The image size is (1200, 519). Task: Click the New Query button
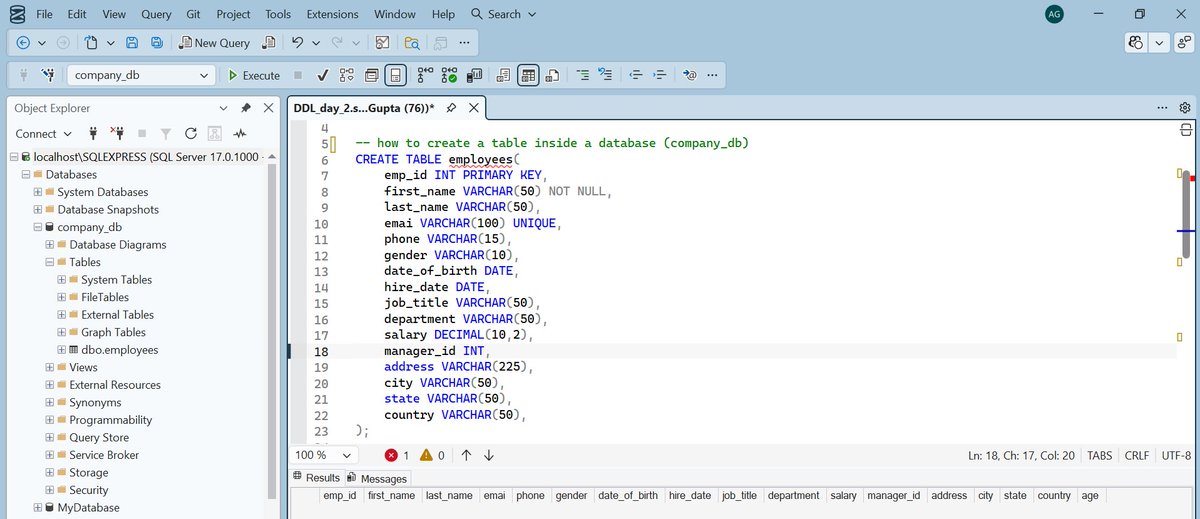tap(215, 43)
